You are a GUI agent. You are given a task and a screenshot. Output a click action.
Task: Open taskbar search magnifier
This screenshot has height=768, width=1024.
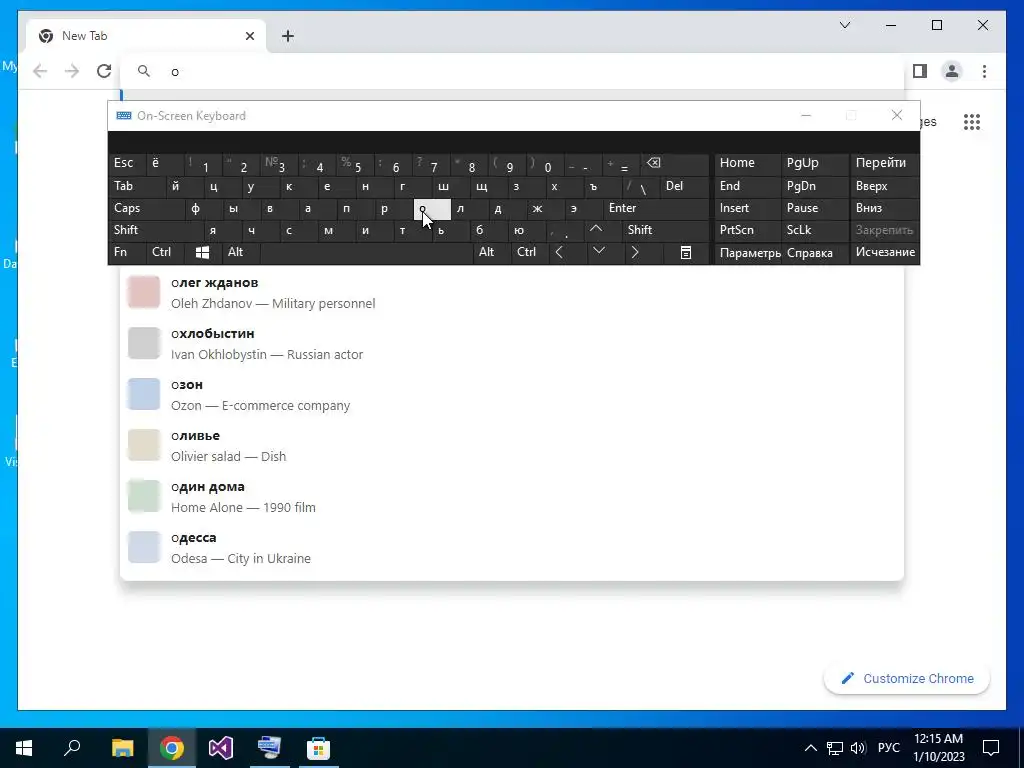coord(72,748)
